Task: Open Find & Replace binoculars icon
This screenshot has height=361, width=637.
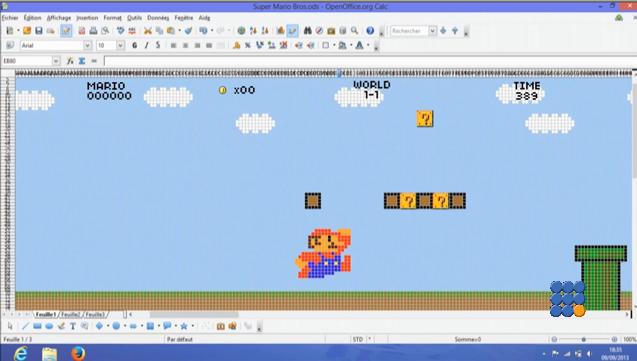Action: [308, 30]
